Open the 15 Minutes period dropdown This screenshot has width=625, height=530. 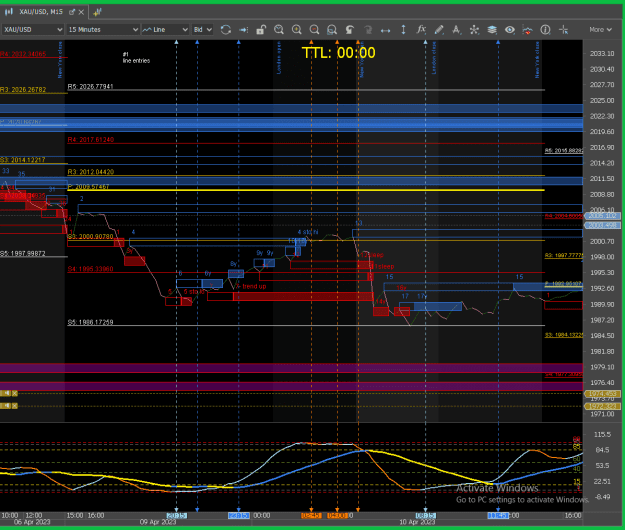click(x=102, y=29)
